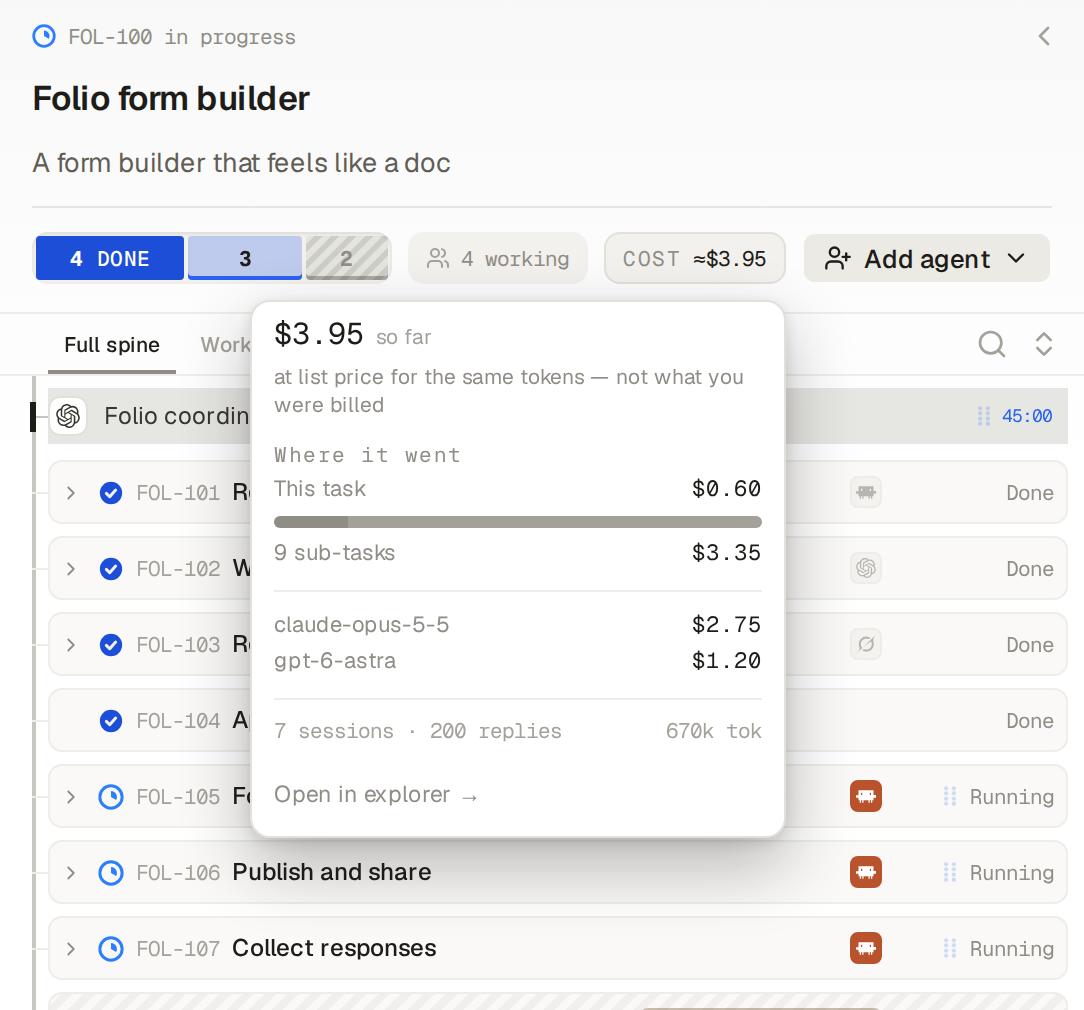The image size is (1084, 1010).
Task: Collapse the panel with the back chevron
Action: [x=1044, y=37]
